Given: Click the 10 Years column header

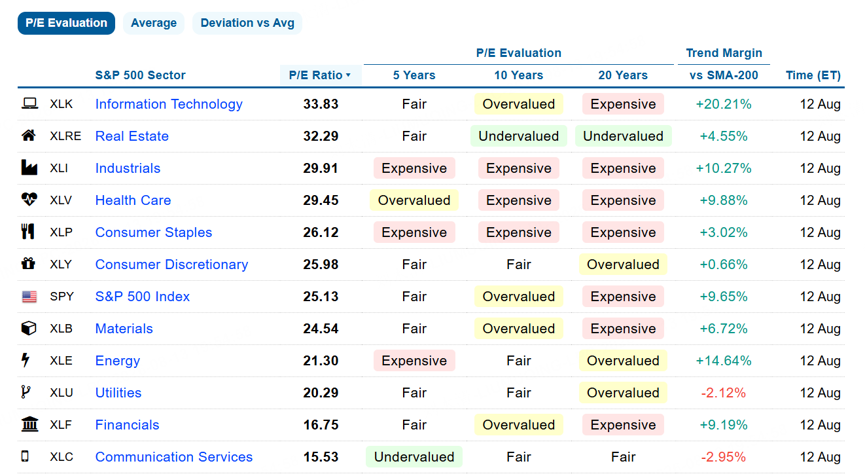Looking at the screenshot, I should [519, 75].
